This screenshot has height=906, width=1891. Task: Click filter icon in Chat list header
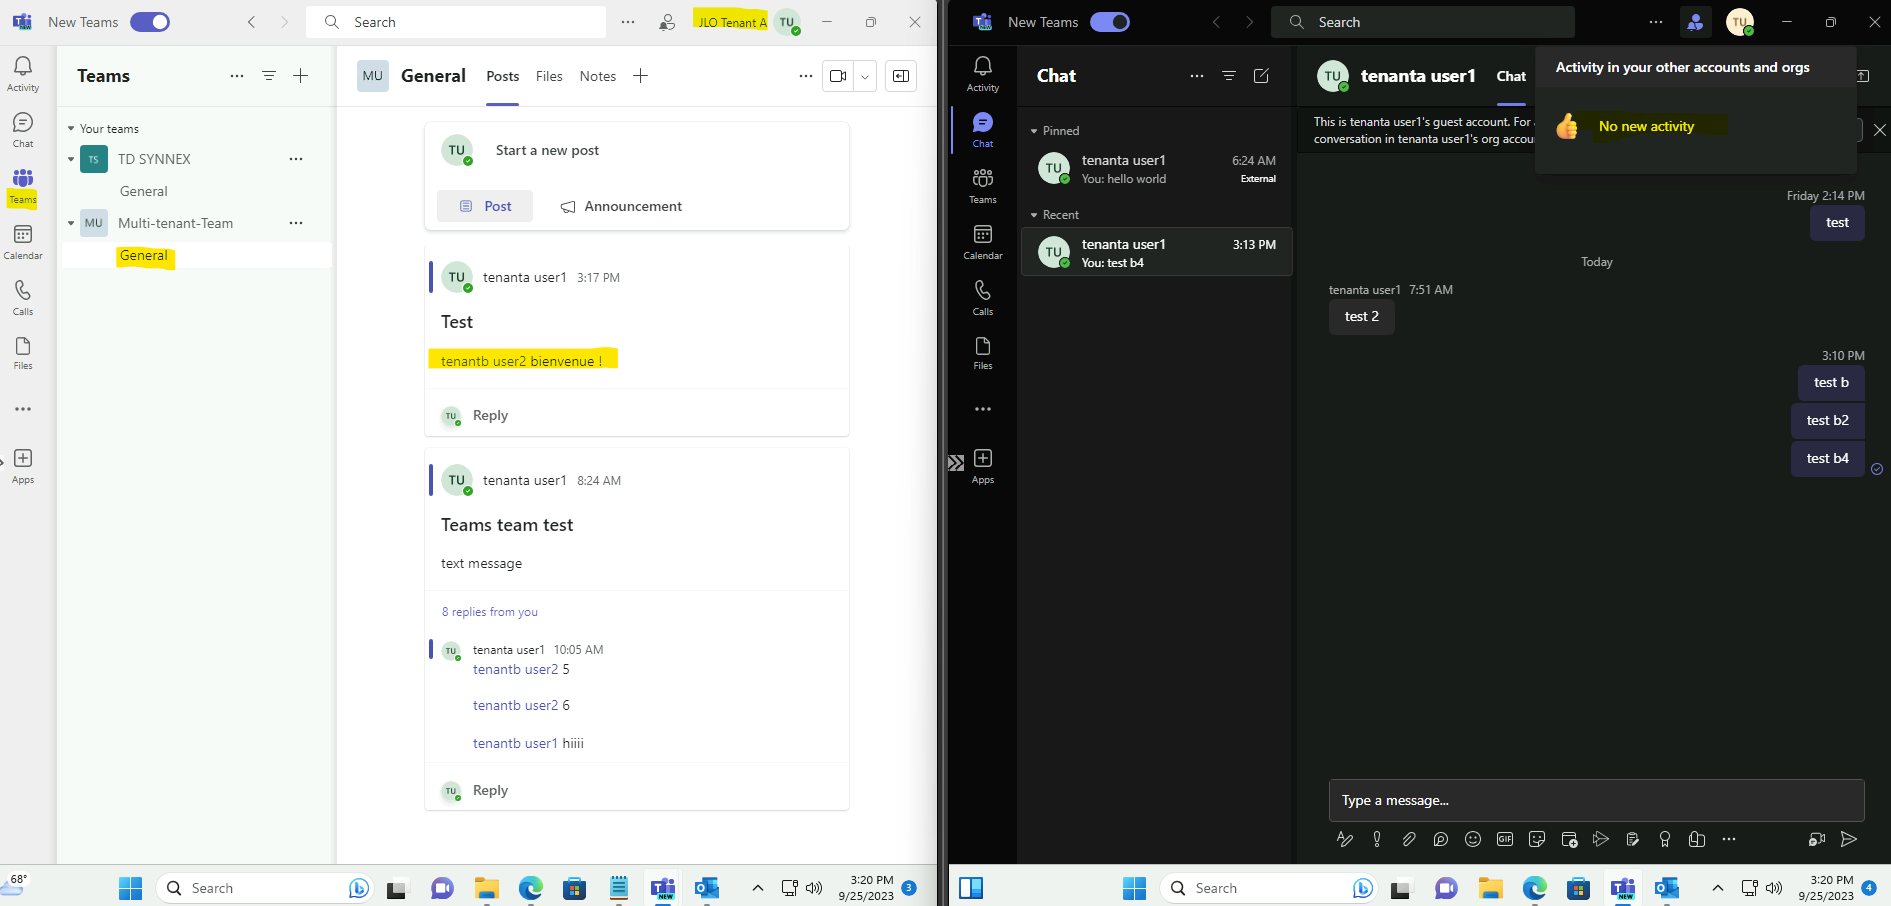point(1229,76)
